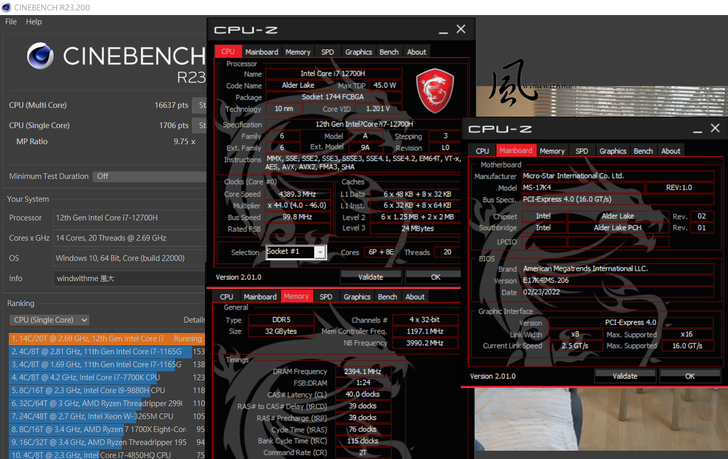Click the Cinebench logo sphere icon

[x=40, y=57]
